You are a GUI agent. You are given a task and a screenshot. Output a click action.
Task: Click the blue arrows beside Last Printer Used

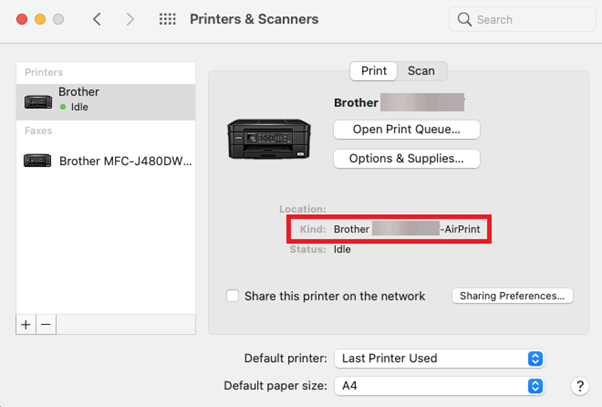535,359
